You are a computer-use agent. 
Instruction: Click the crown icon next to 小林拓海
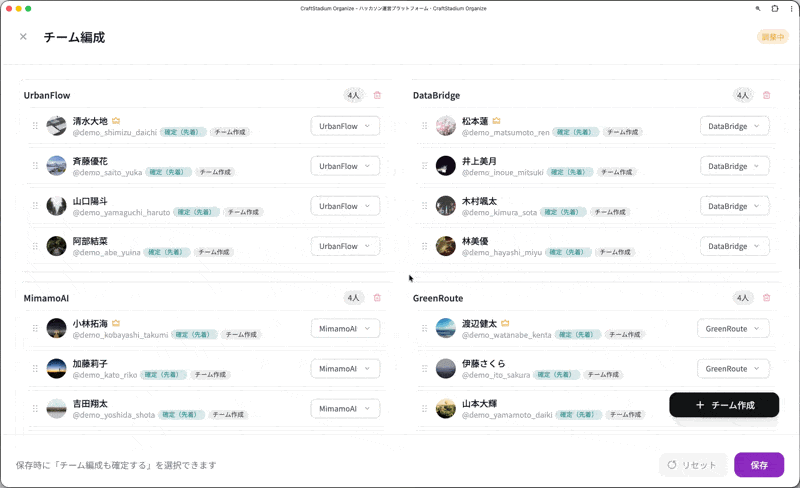(116, 323)
